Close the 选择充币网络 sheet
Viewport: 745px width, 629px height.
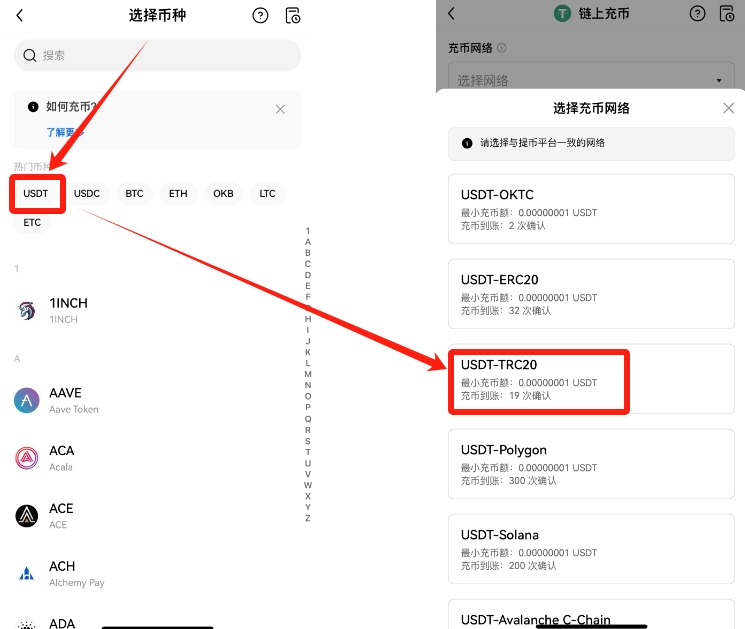pos(728,108)
